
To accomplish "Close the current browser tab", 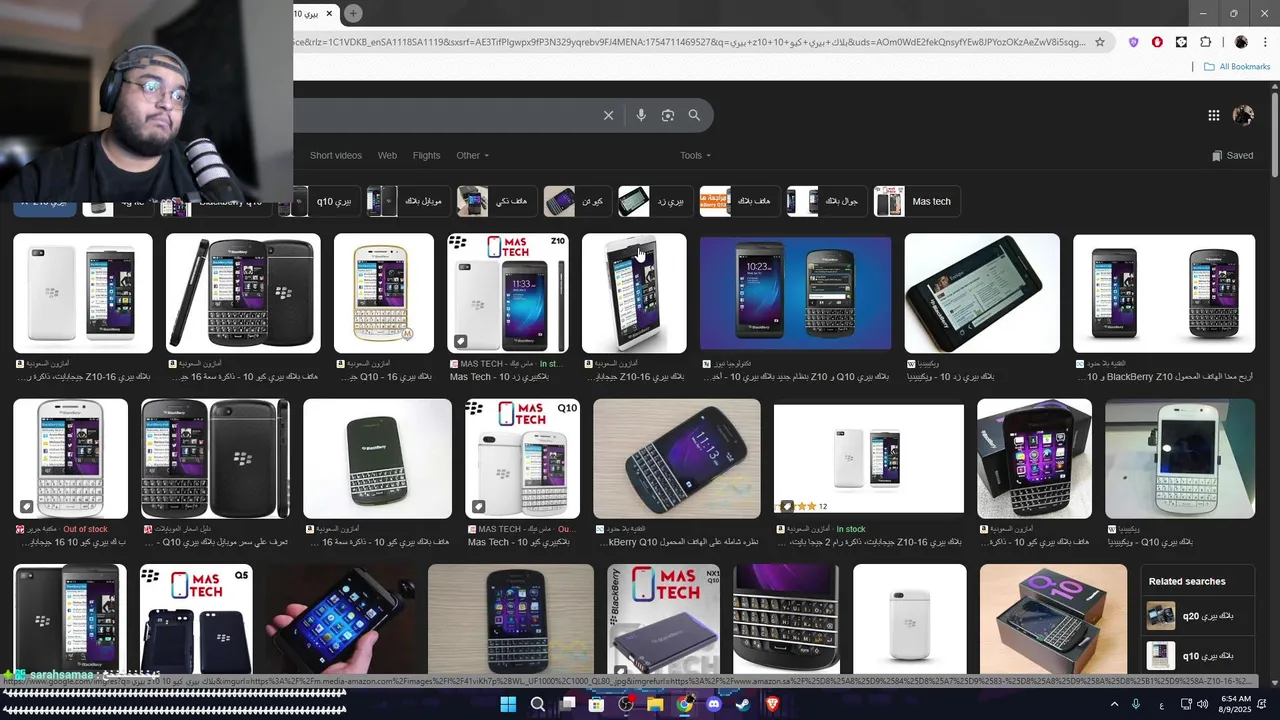I will (x=329, y=13).
